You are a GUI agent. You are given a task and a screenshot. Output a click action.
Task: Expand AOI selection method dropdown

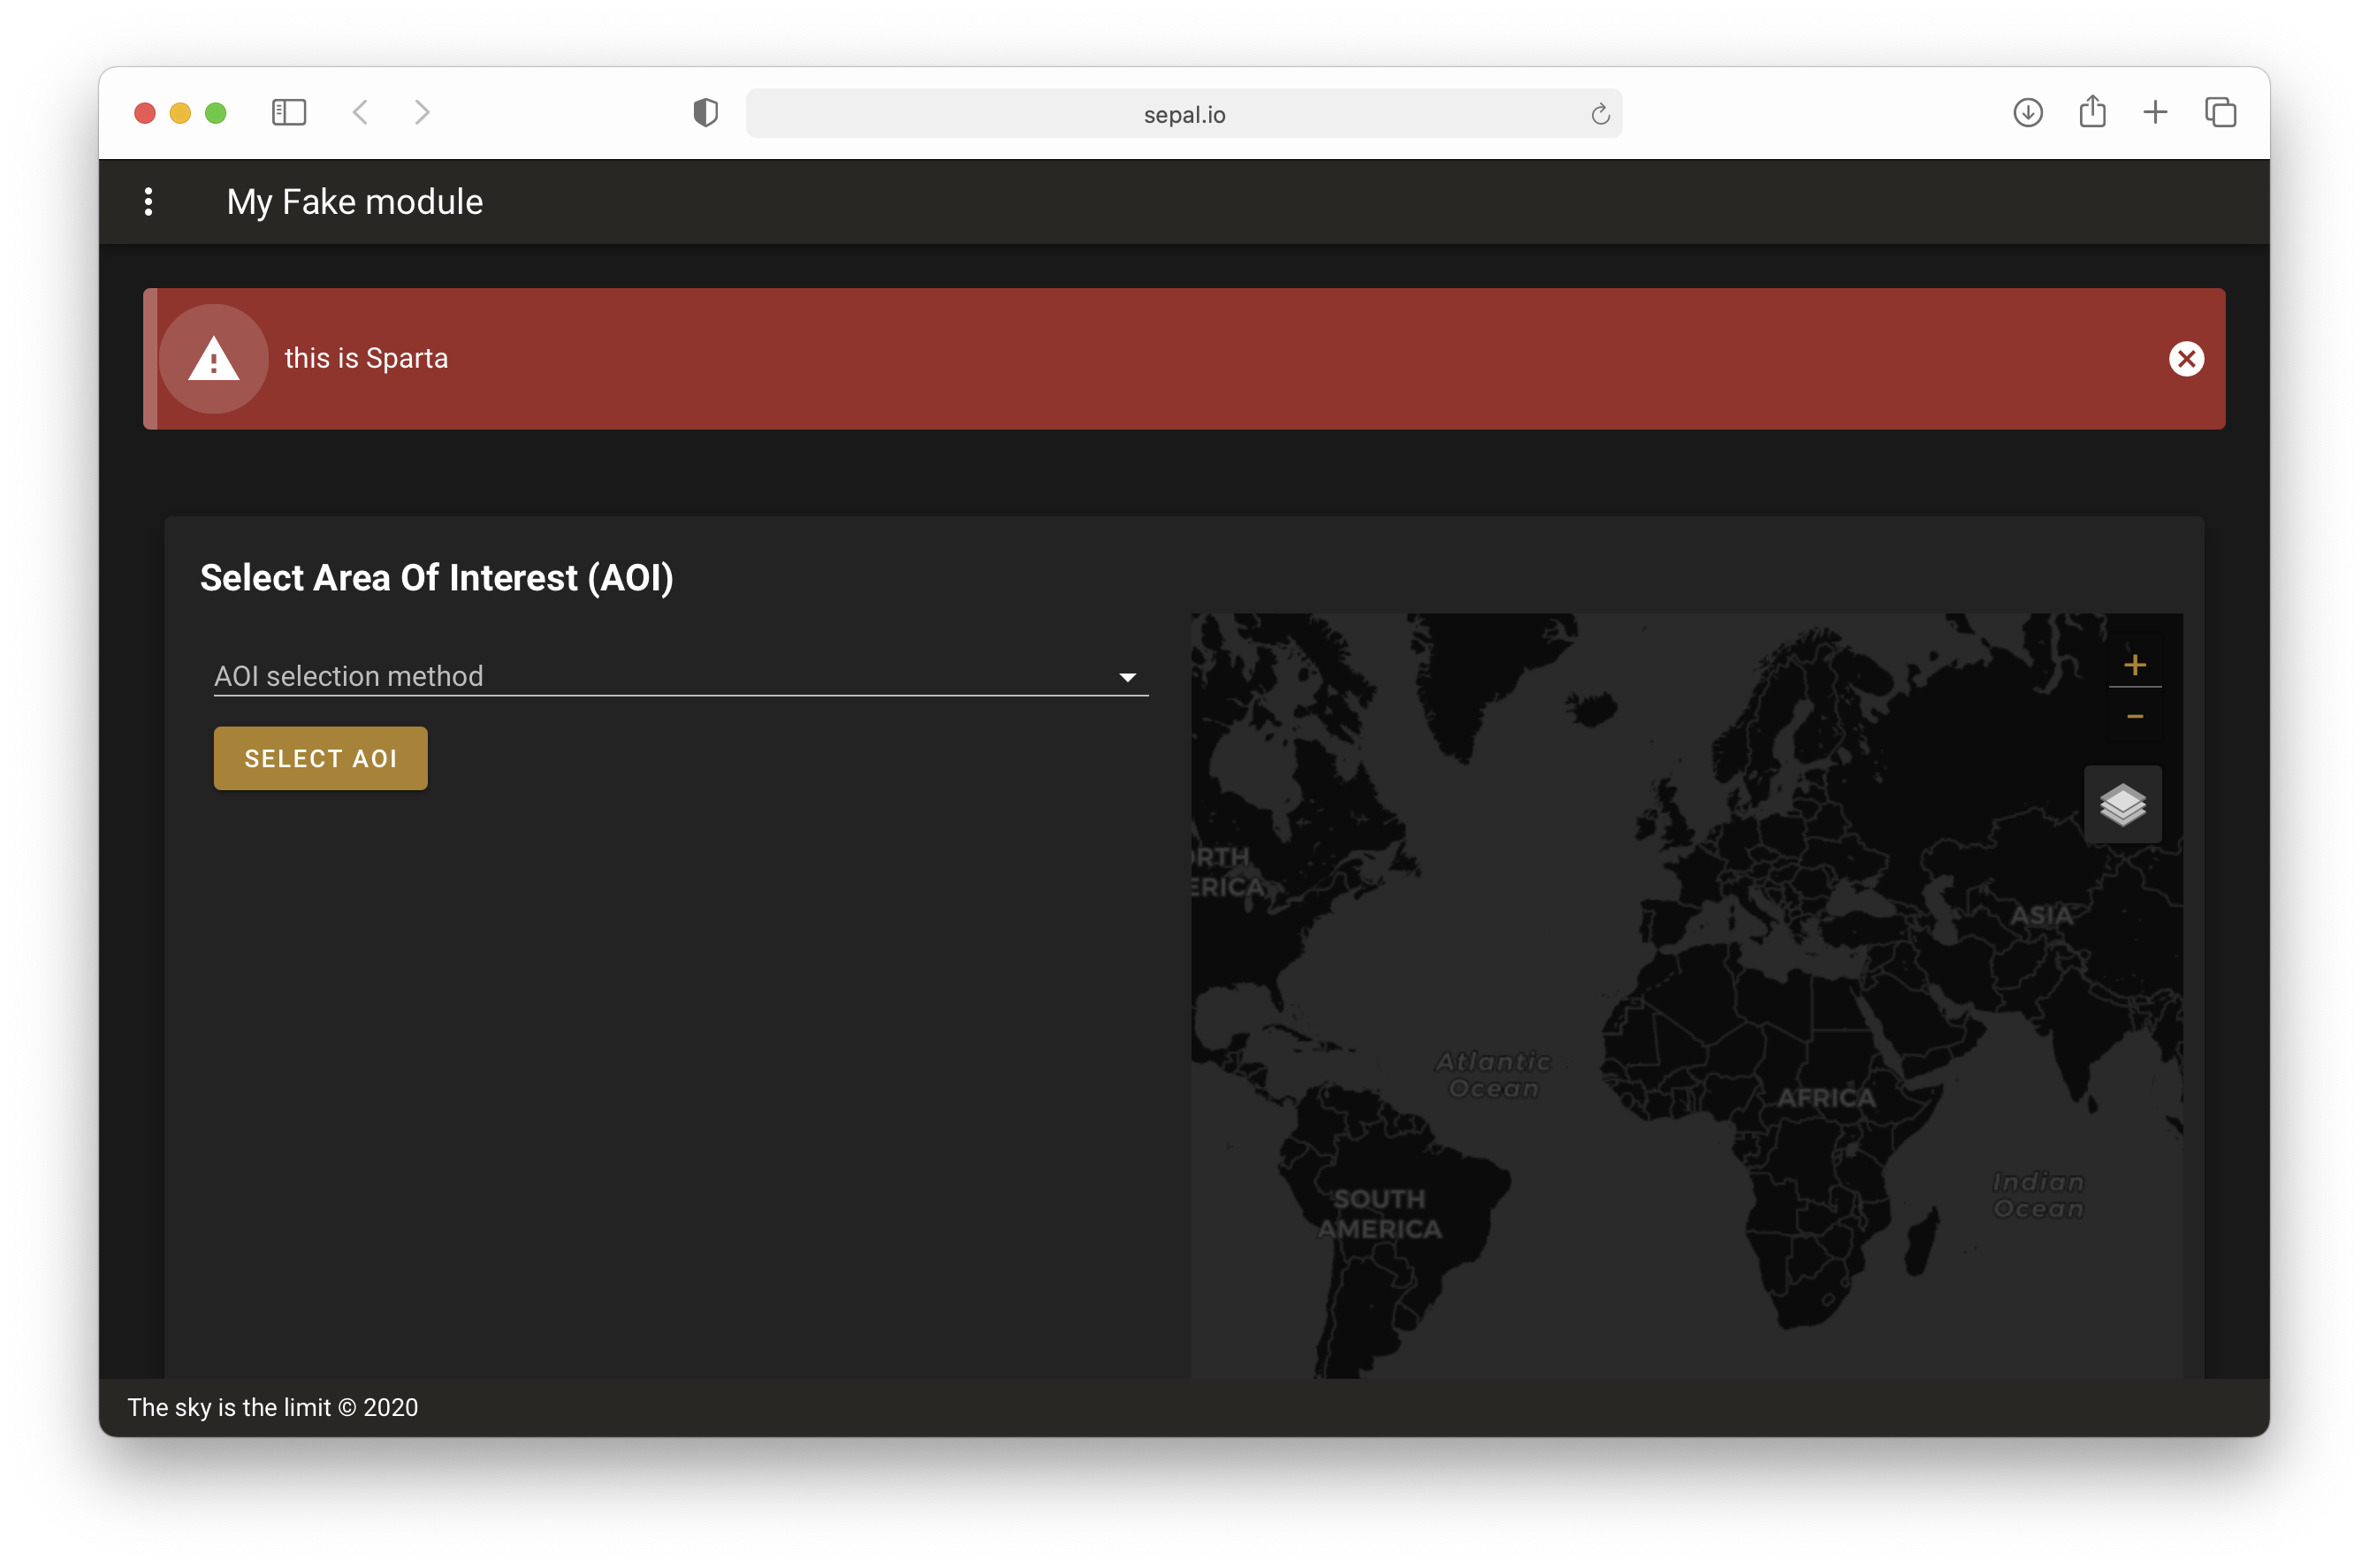click(x=681, y=676)
